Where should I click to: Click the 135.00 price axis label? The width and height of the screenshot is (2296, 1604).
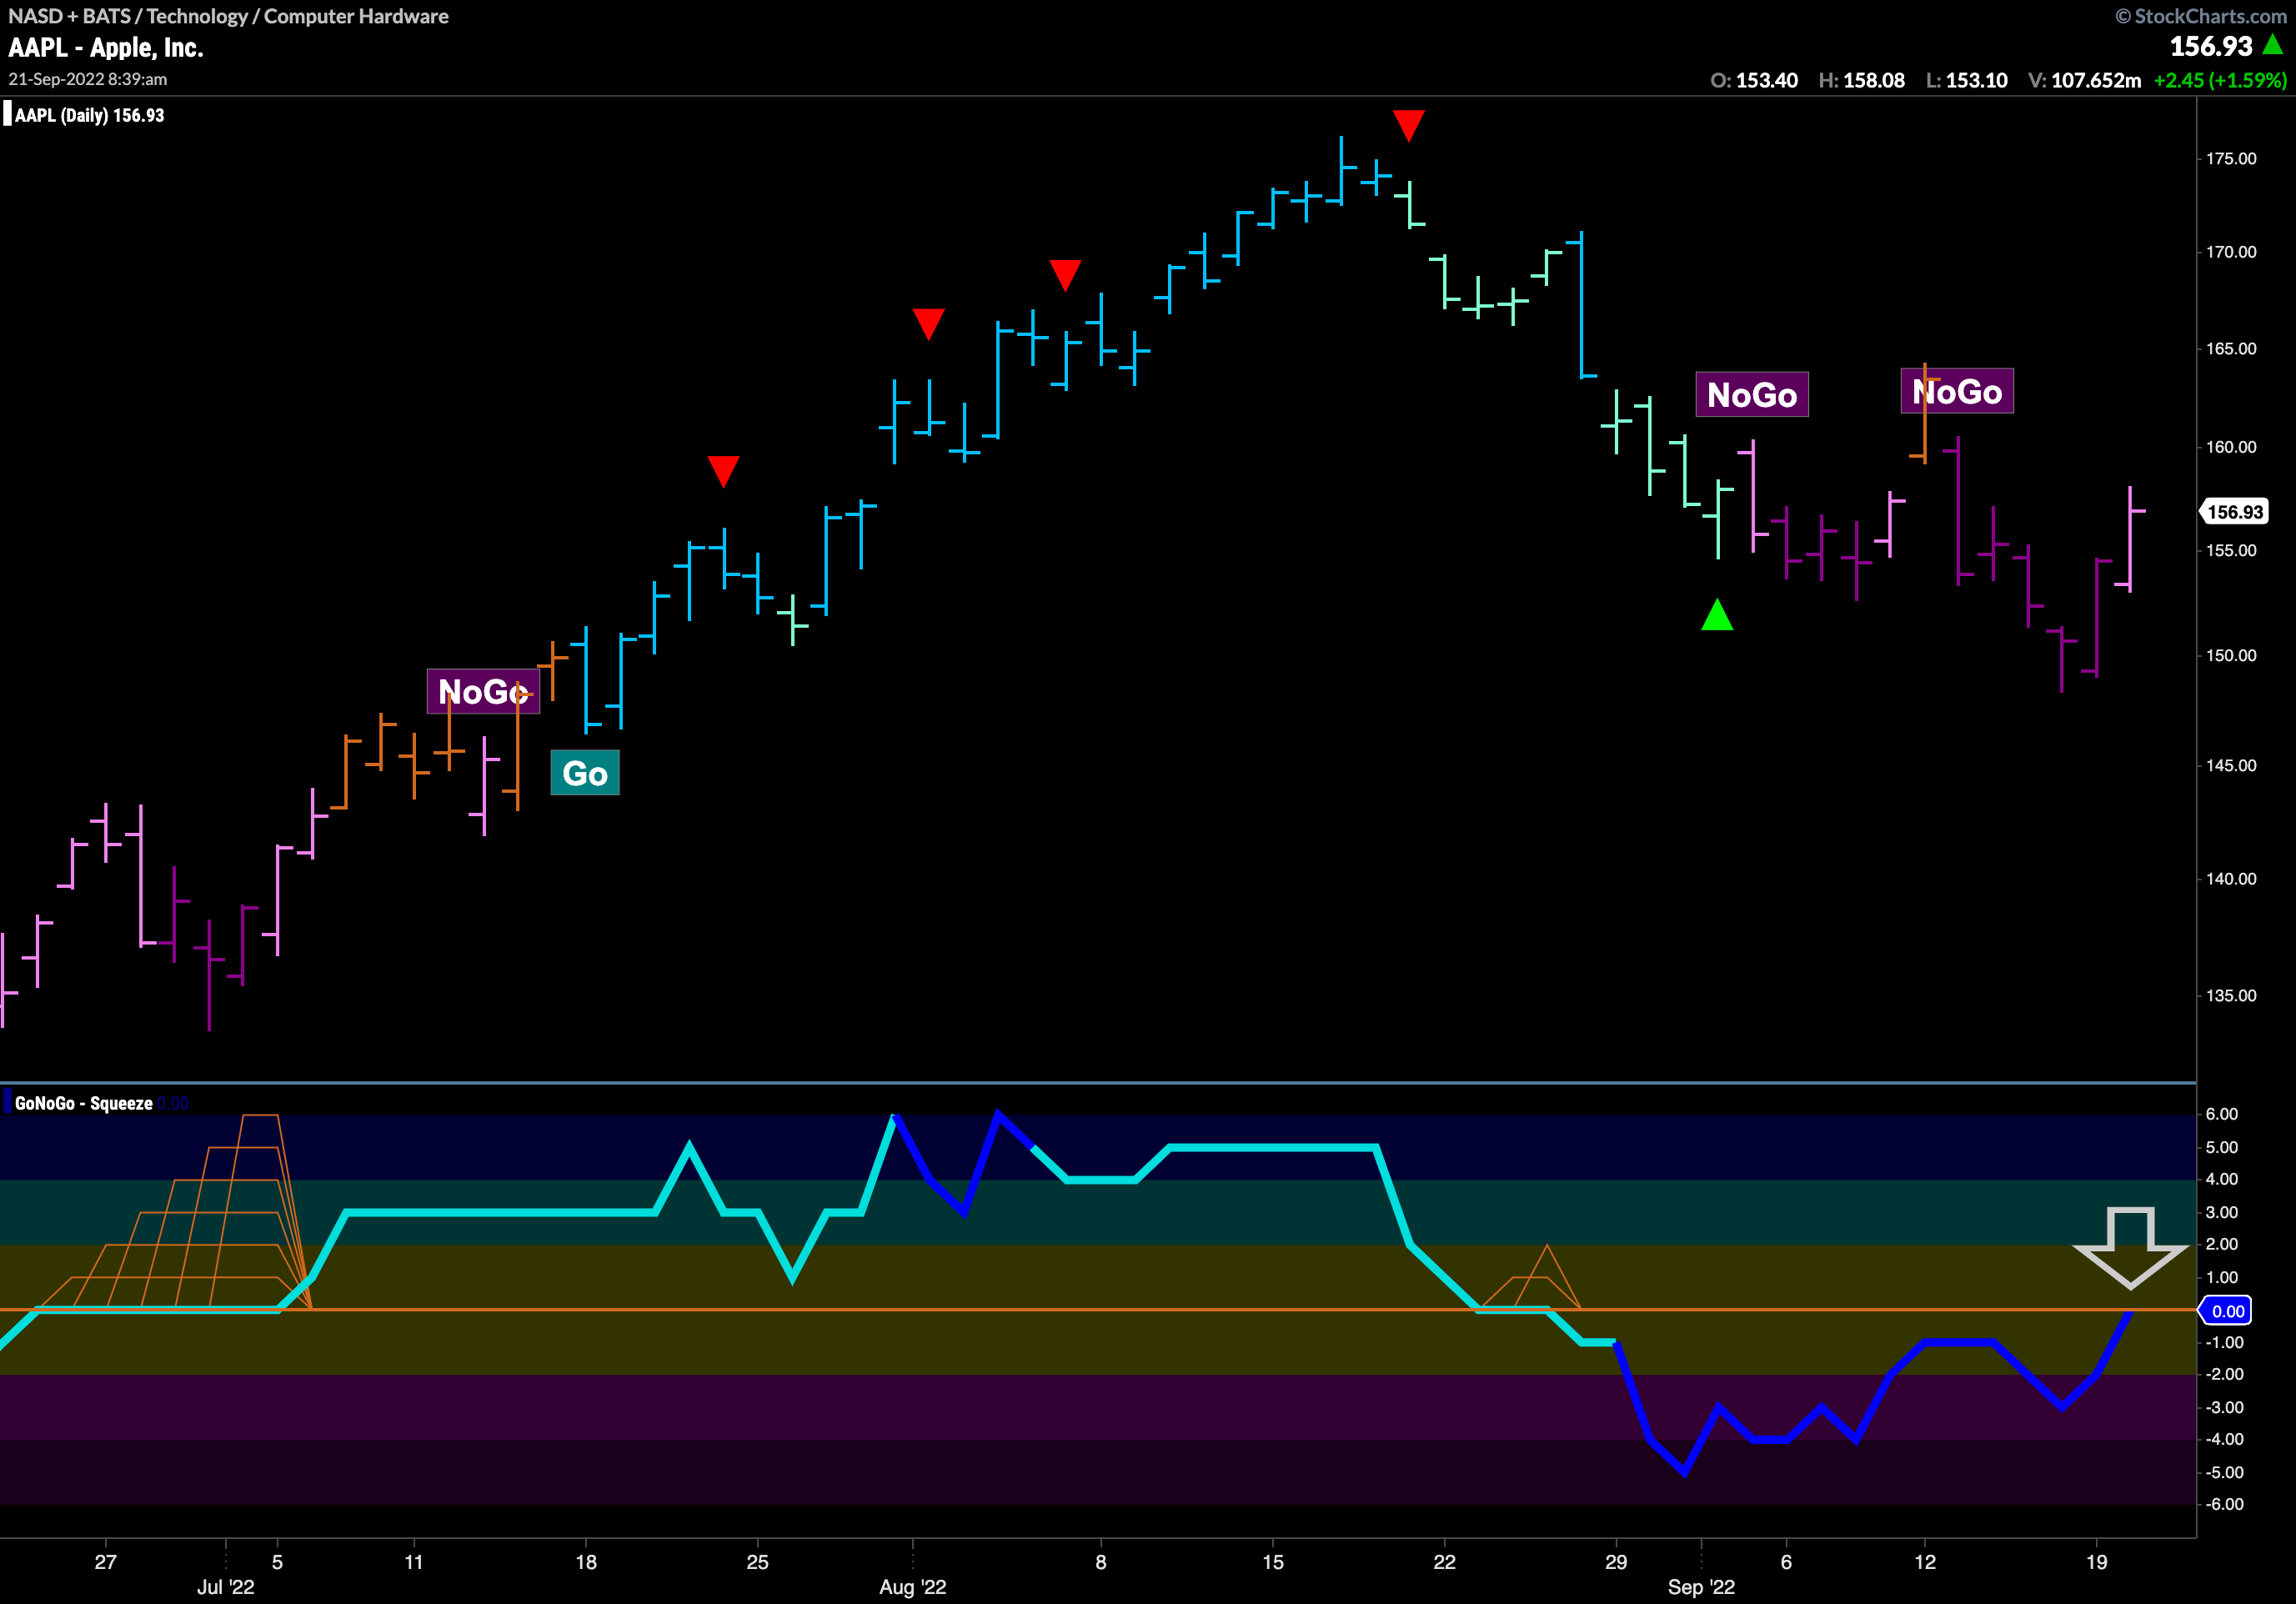coord(2231,996)
